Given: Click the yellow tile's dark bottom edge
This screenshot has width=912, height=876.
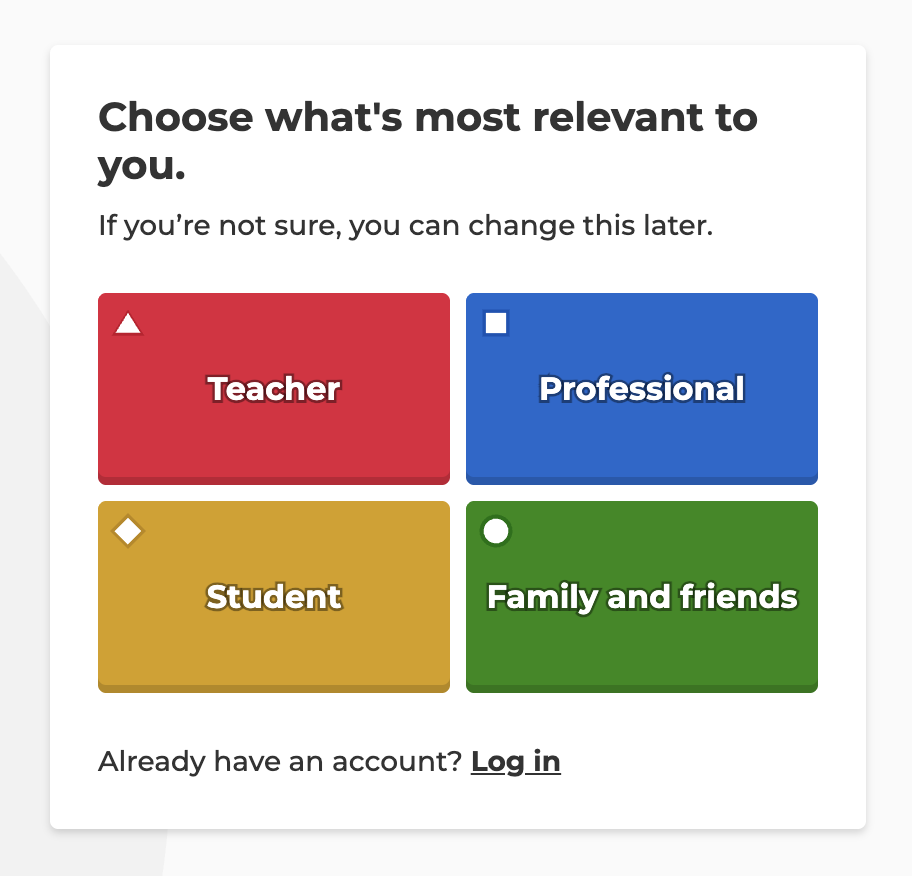Looking at the screenshot, I should click(274, 689).
